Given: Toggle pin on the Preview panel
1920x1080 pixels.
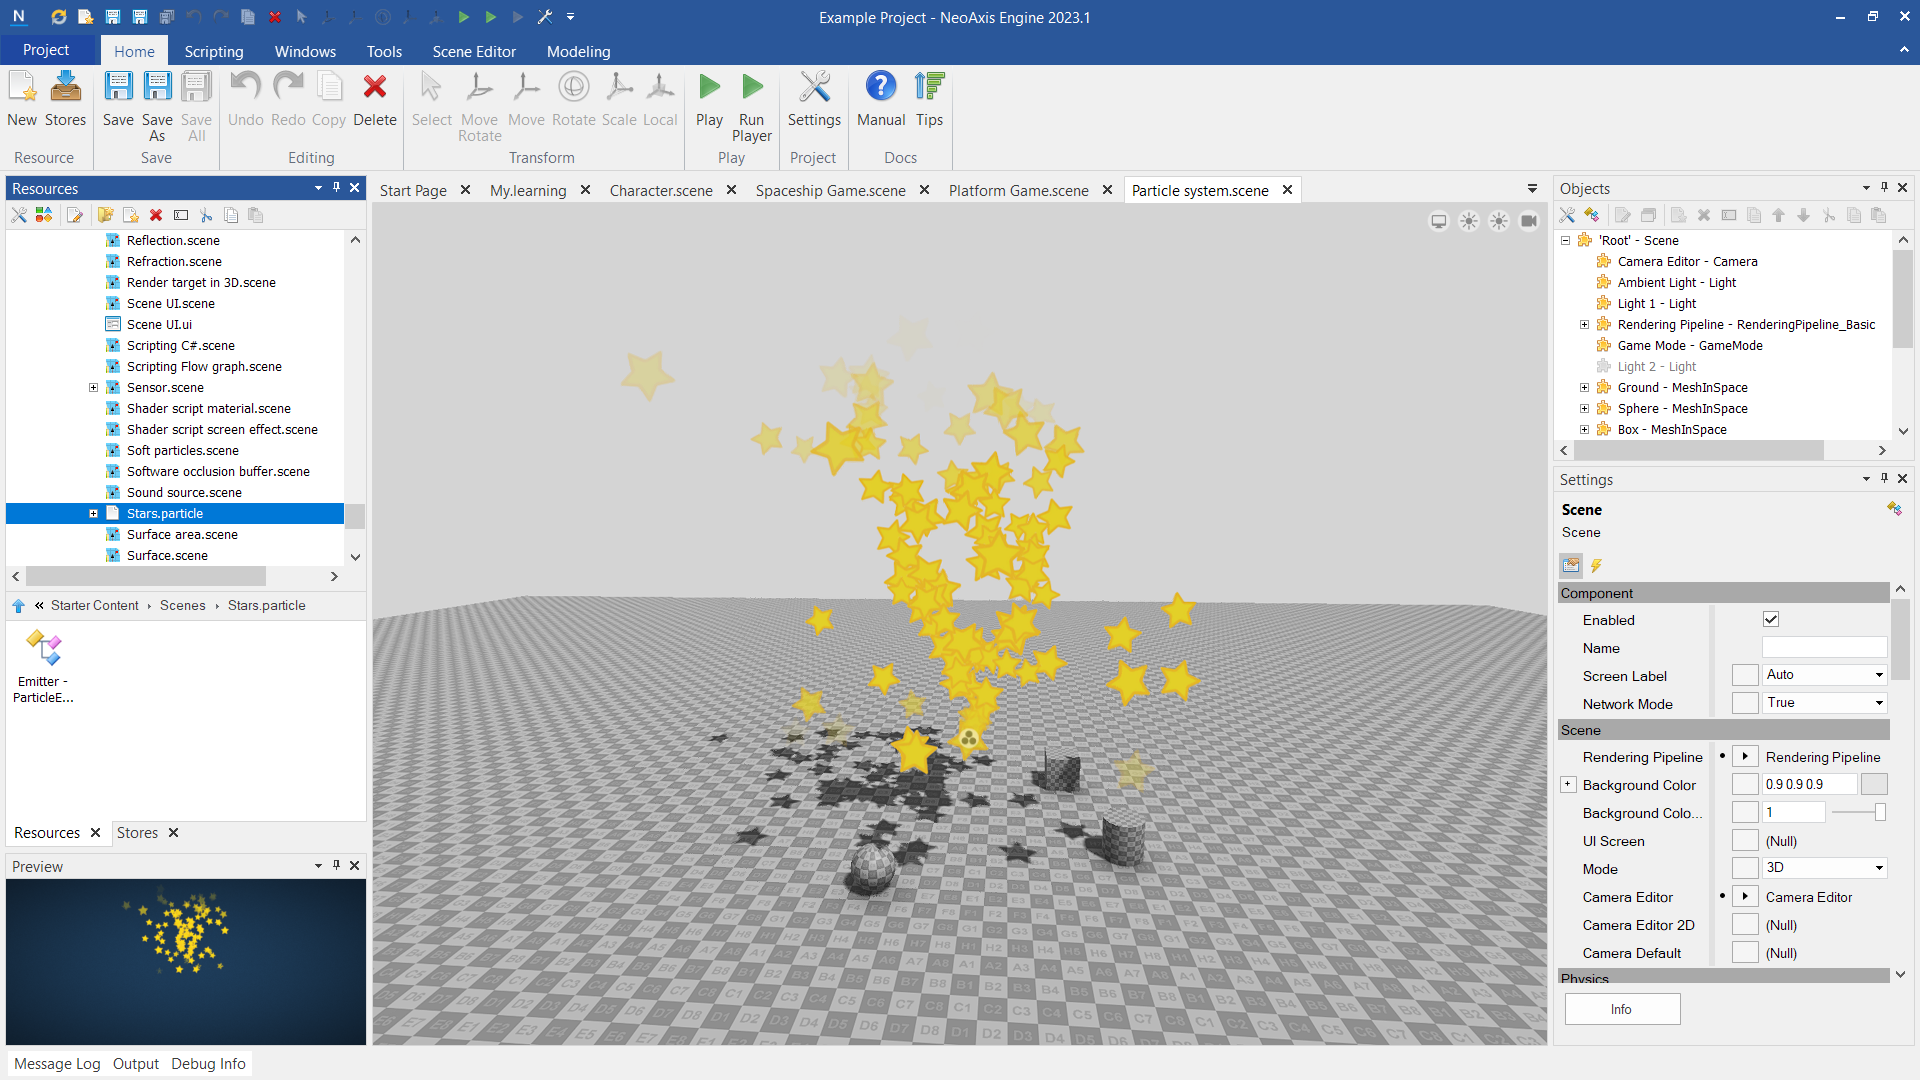Looking at the screenshot, I should coord(336,866).
